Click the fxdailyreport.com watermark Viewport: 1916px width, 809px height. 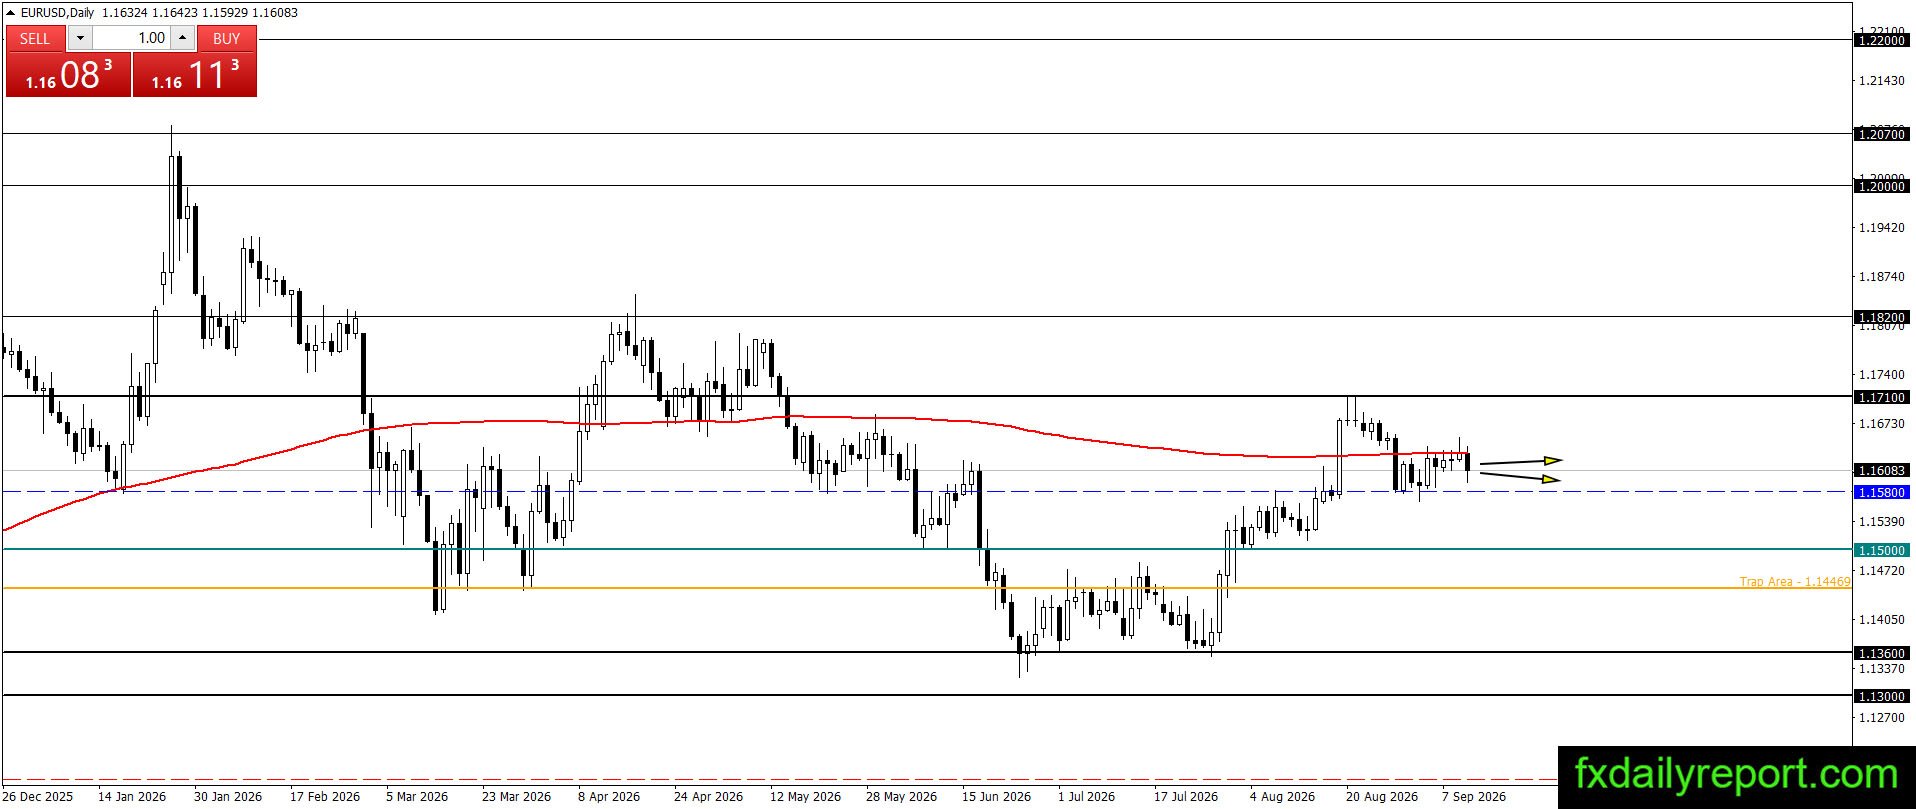[x=1736, y=776]
